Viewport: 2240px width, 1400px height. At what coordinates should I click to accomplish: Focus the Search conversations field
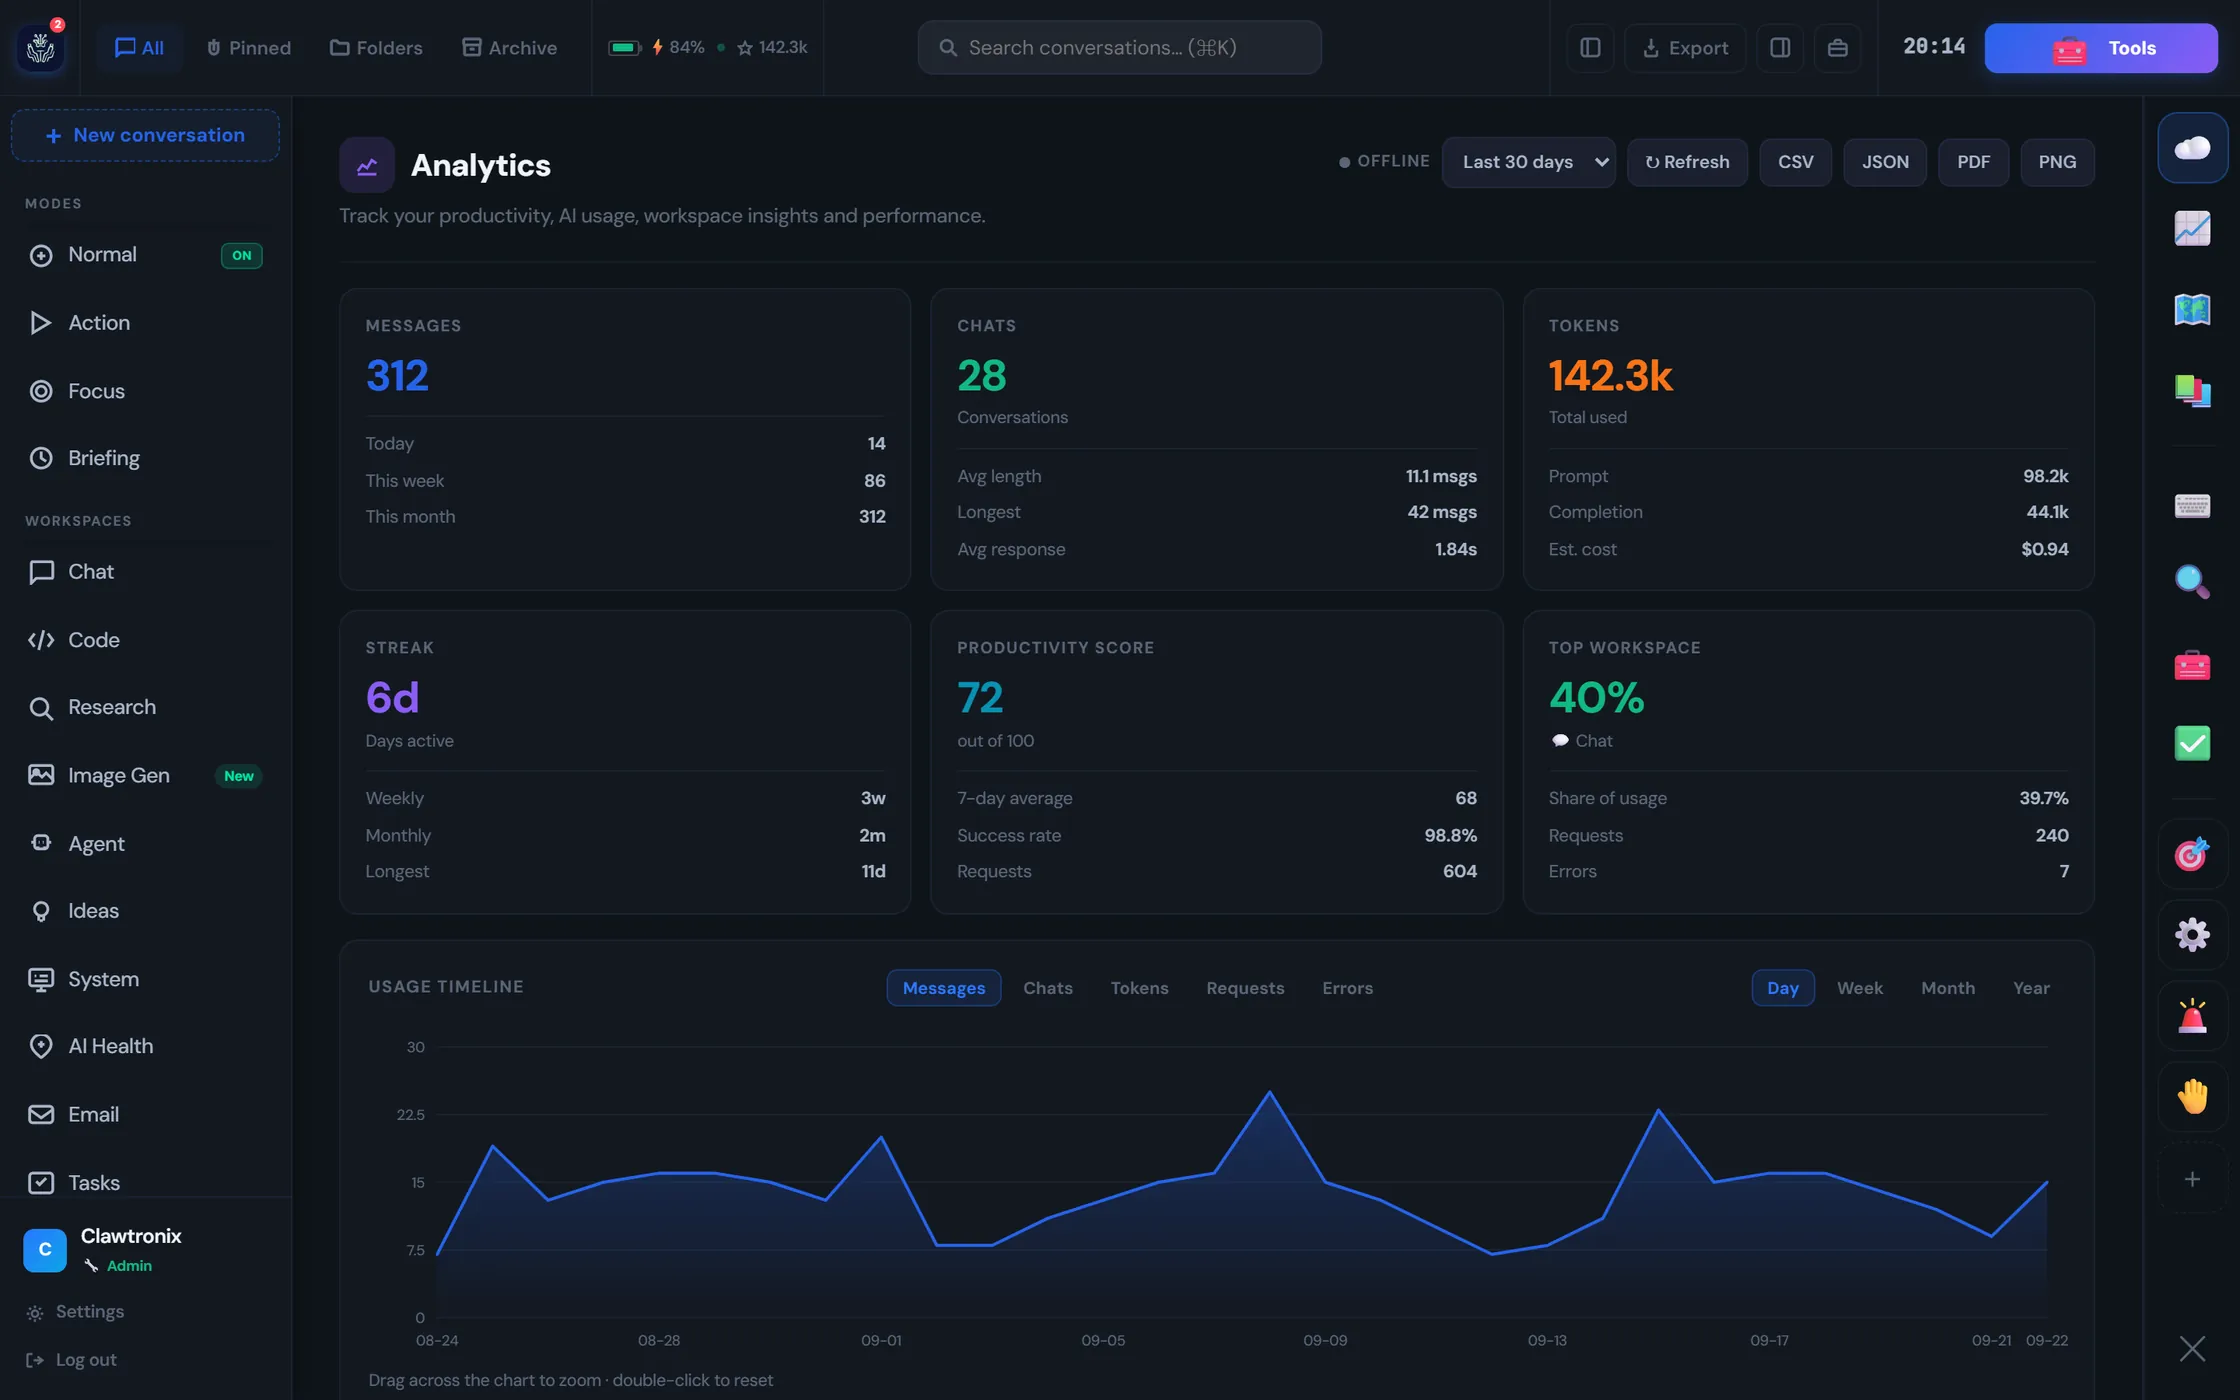(x=1119, y=47)
